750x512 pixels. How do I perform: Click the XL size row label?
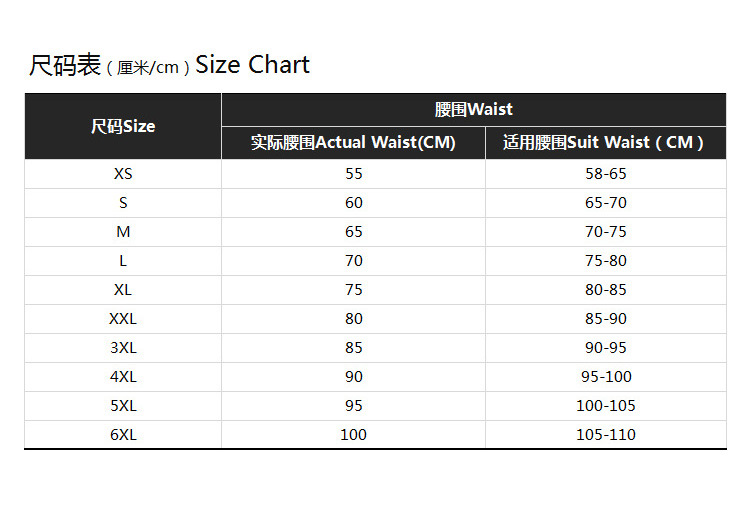point(123,290)
